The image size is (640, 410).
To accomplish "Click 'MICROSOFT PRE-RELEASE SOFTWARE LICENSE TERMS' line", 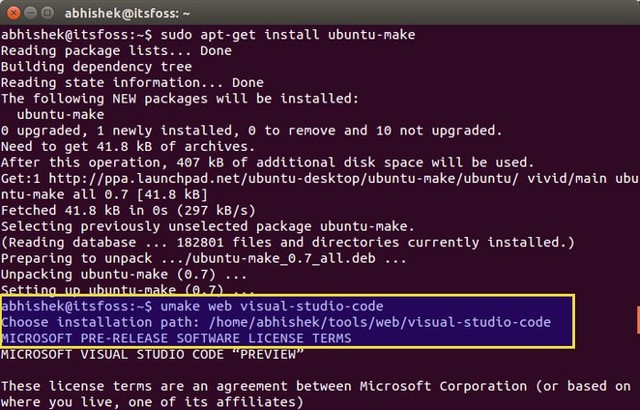I will [x=175, y=338].
